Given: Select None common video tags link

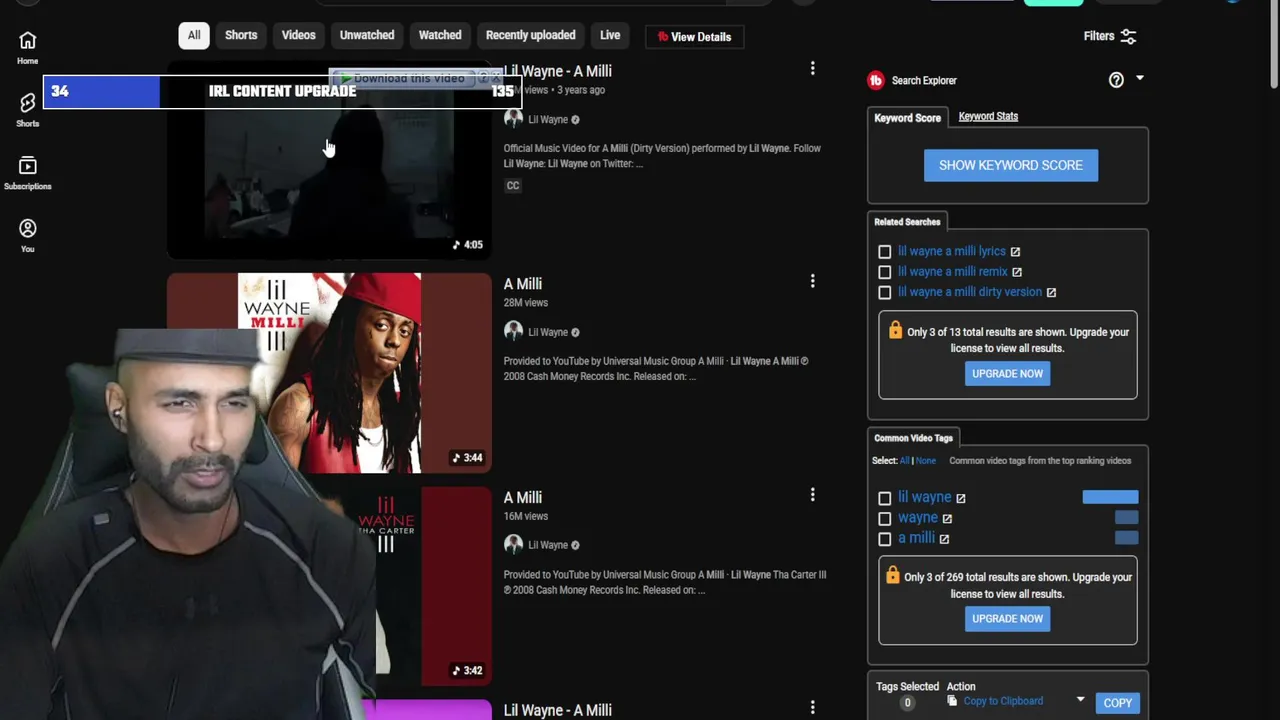Looking at the screenshot, I should coord(926,461).
